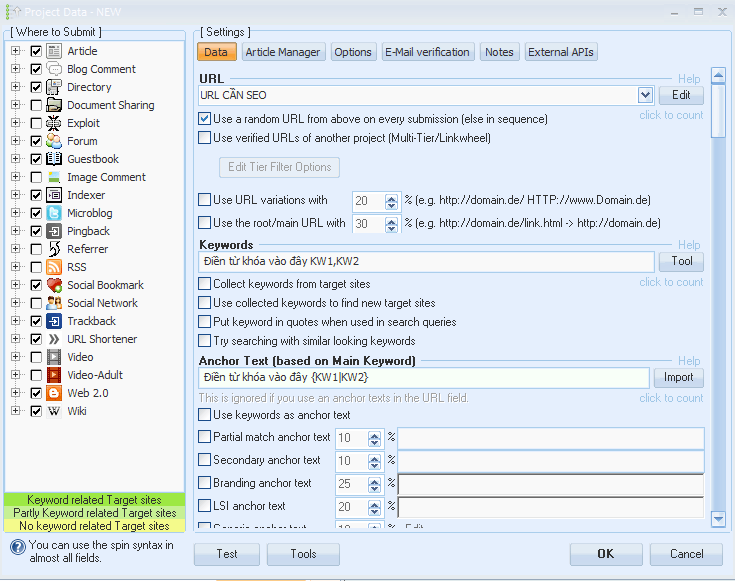735x581 pixels.
Task: Click the Edit button beside URL
Action: click(681, 95)
